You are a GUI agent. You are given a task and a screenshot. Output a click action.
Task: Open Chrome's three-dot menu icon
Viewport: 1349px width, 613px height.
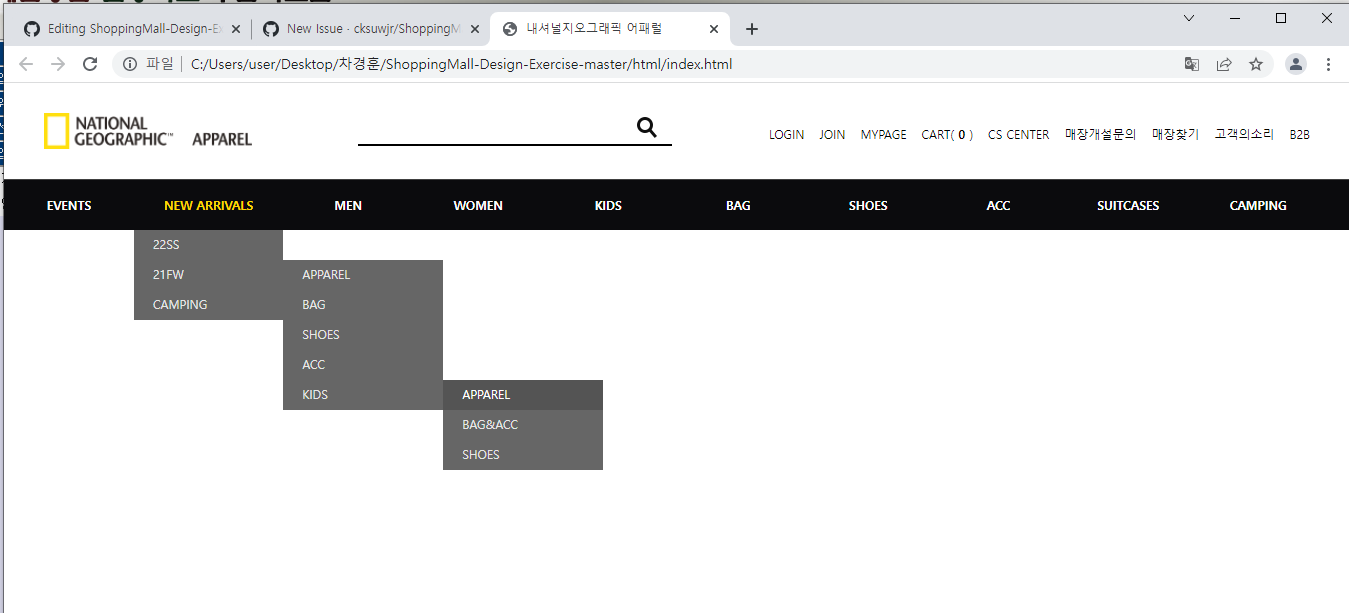click(x=1328, y=63)
